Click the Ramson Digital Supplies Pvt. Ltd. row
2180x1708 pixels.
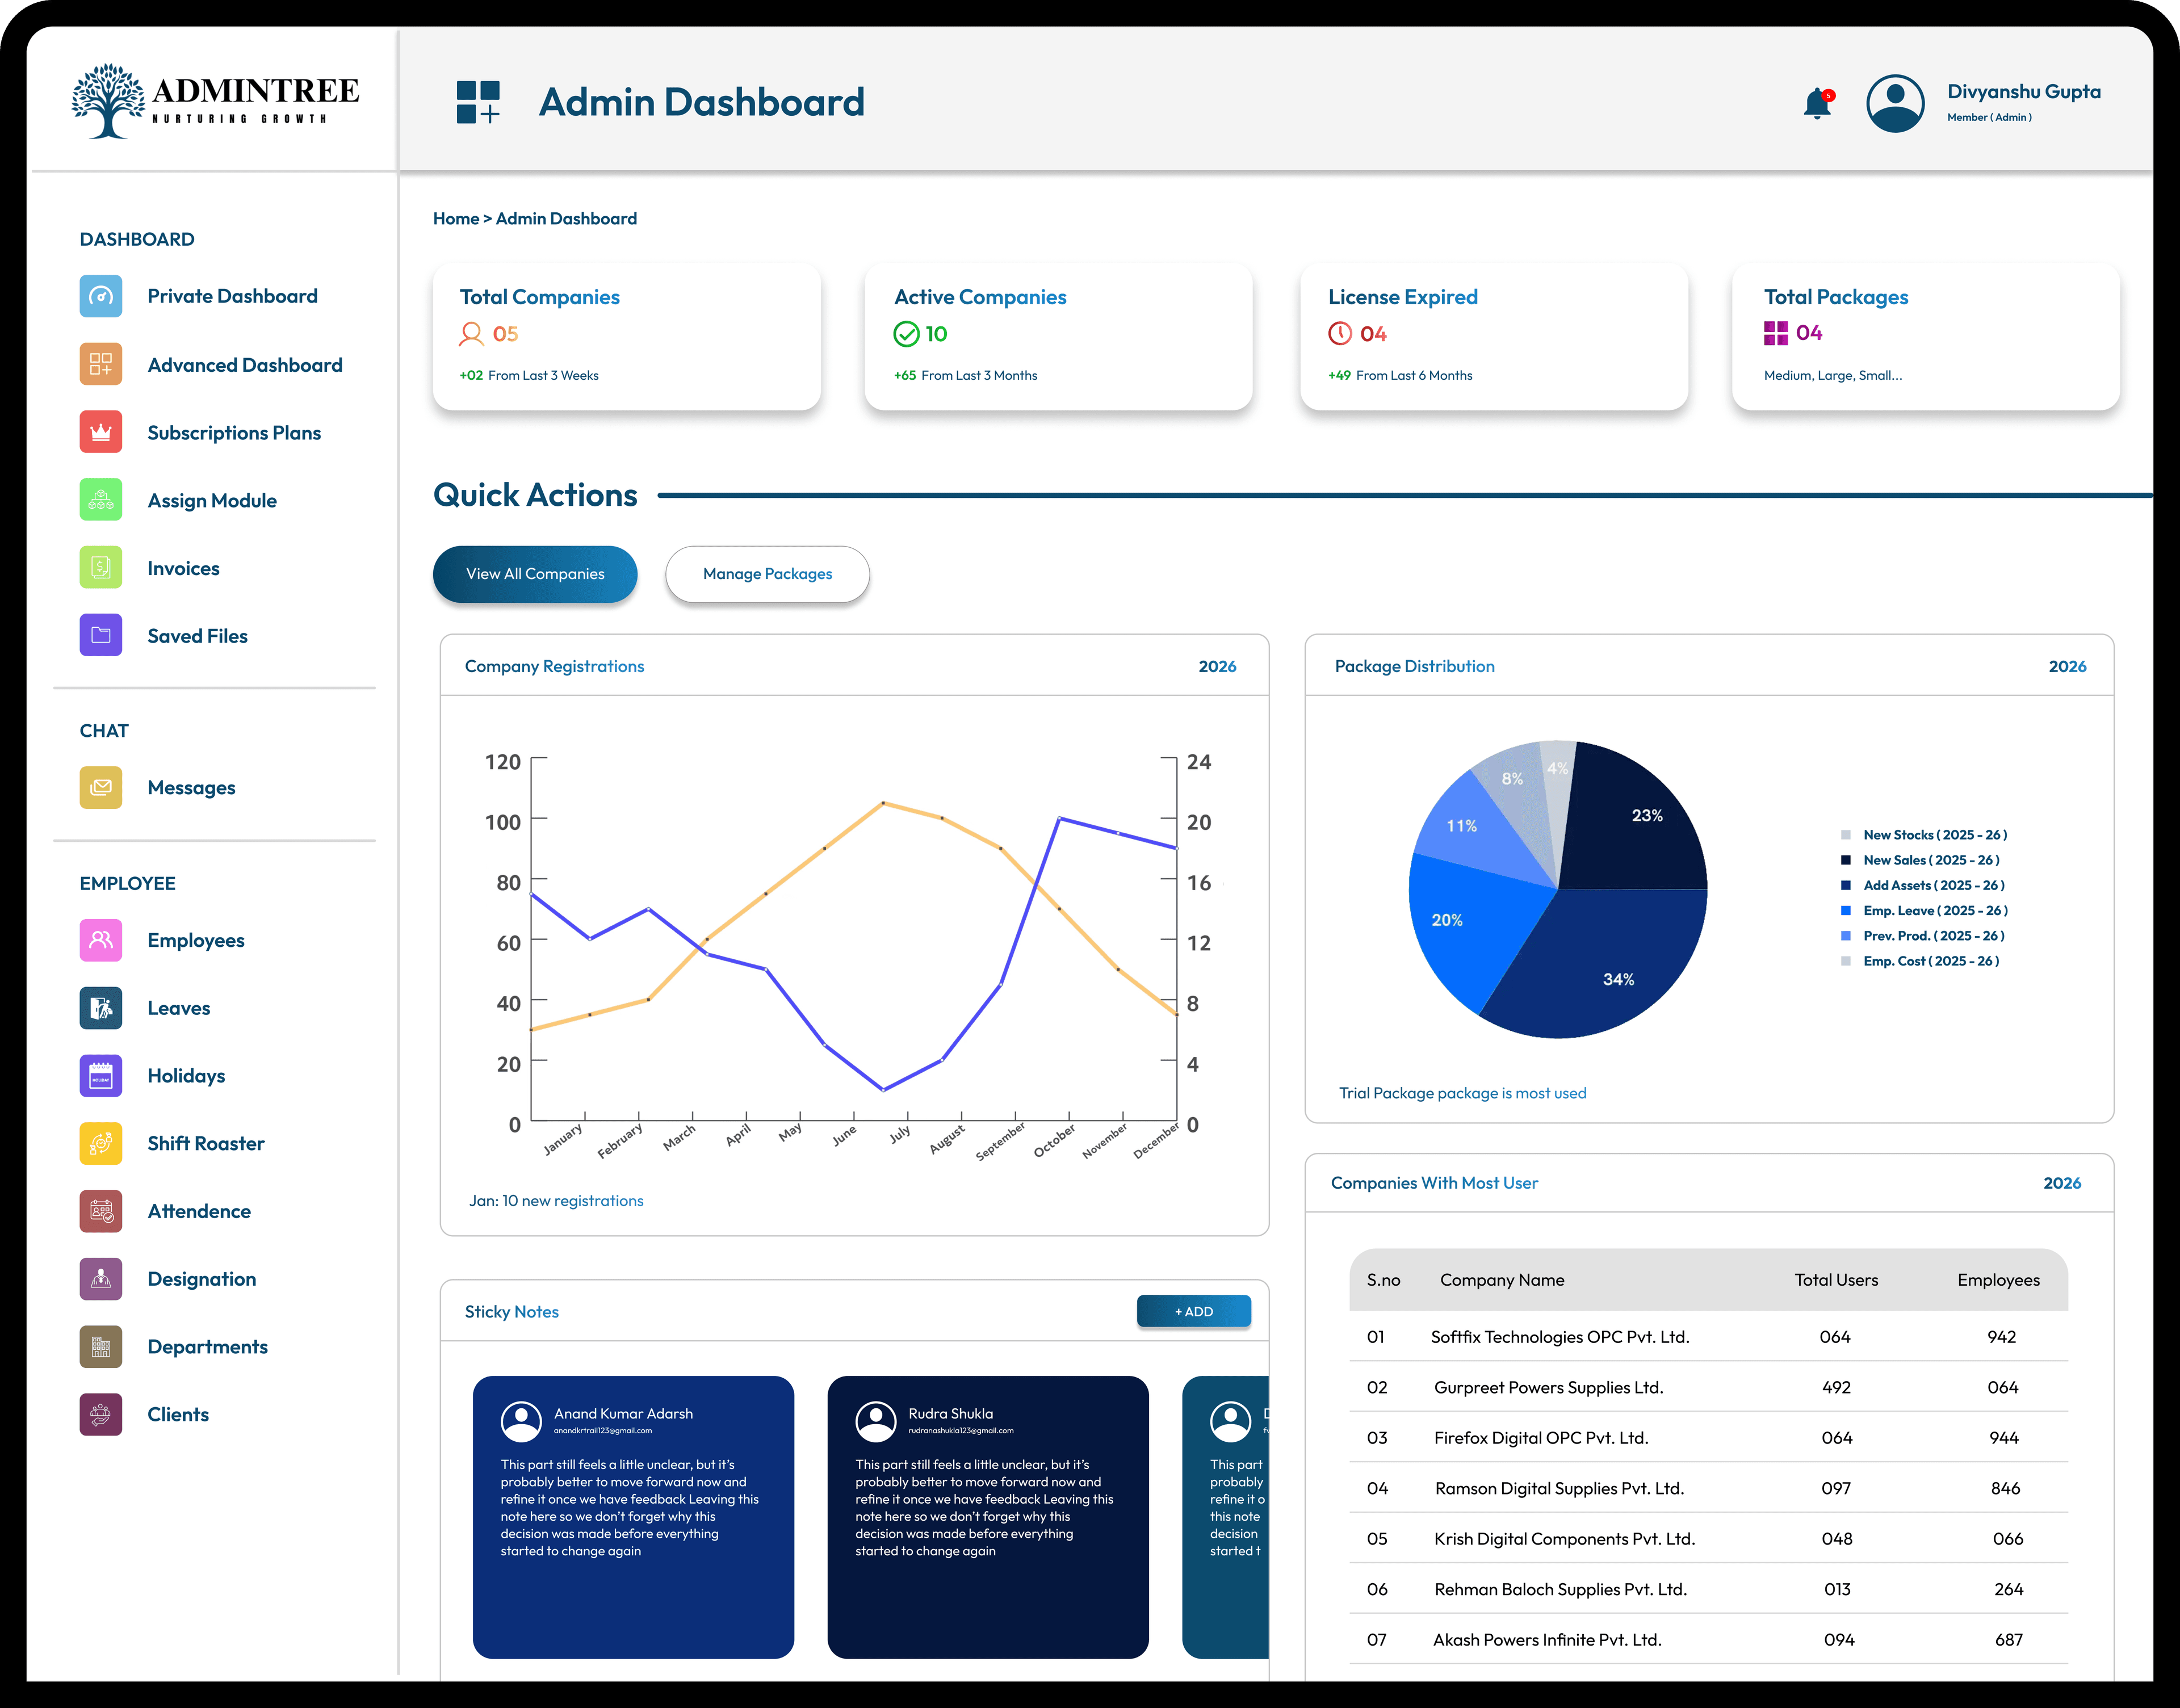(1708, 1488)
